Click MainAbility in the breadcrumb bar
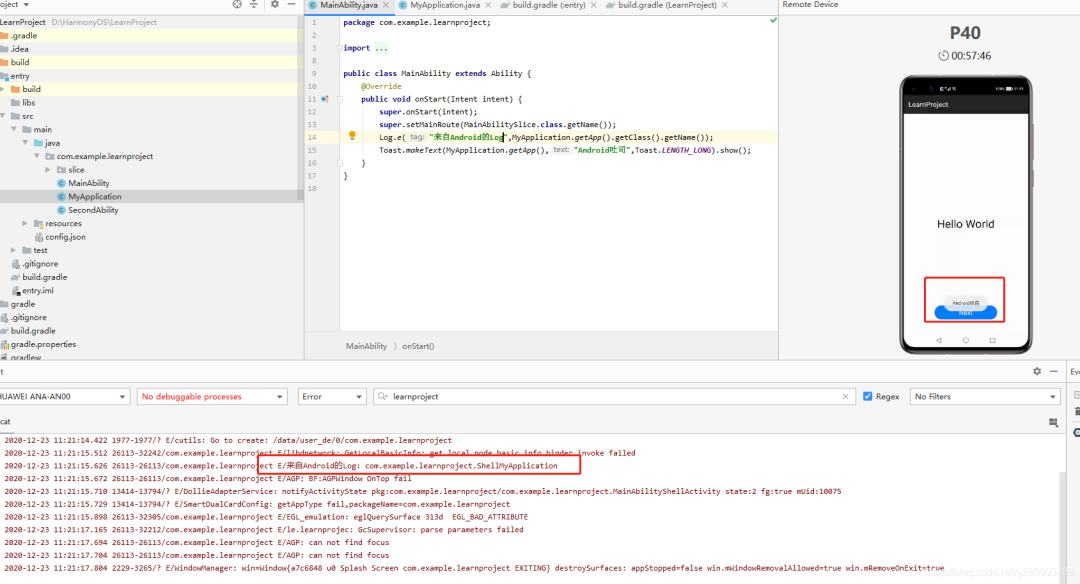Viewport: 1080px width, 584px height. click(x=366, y=346)
